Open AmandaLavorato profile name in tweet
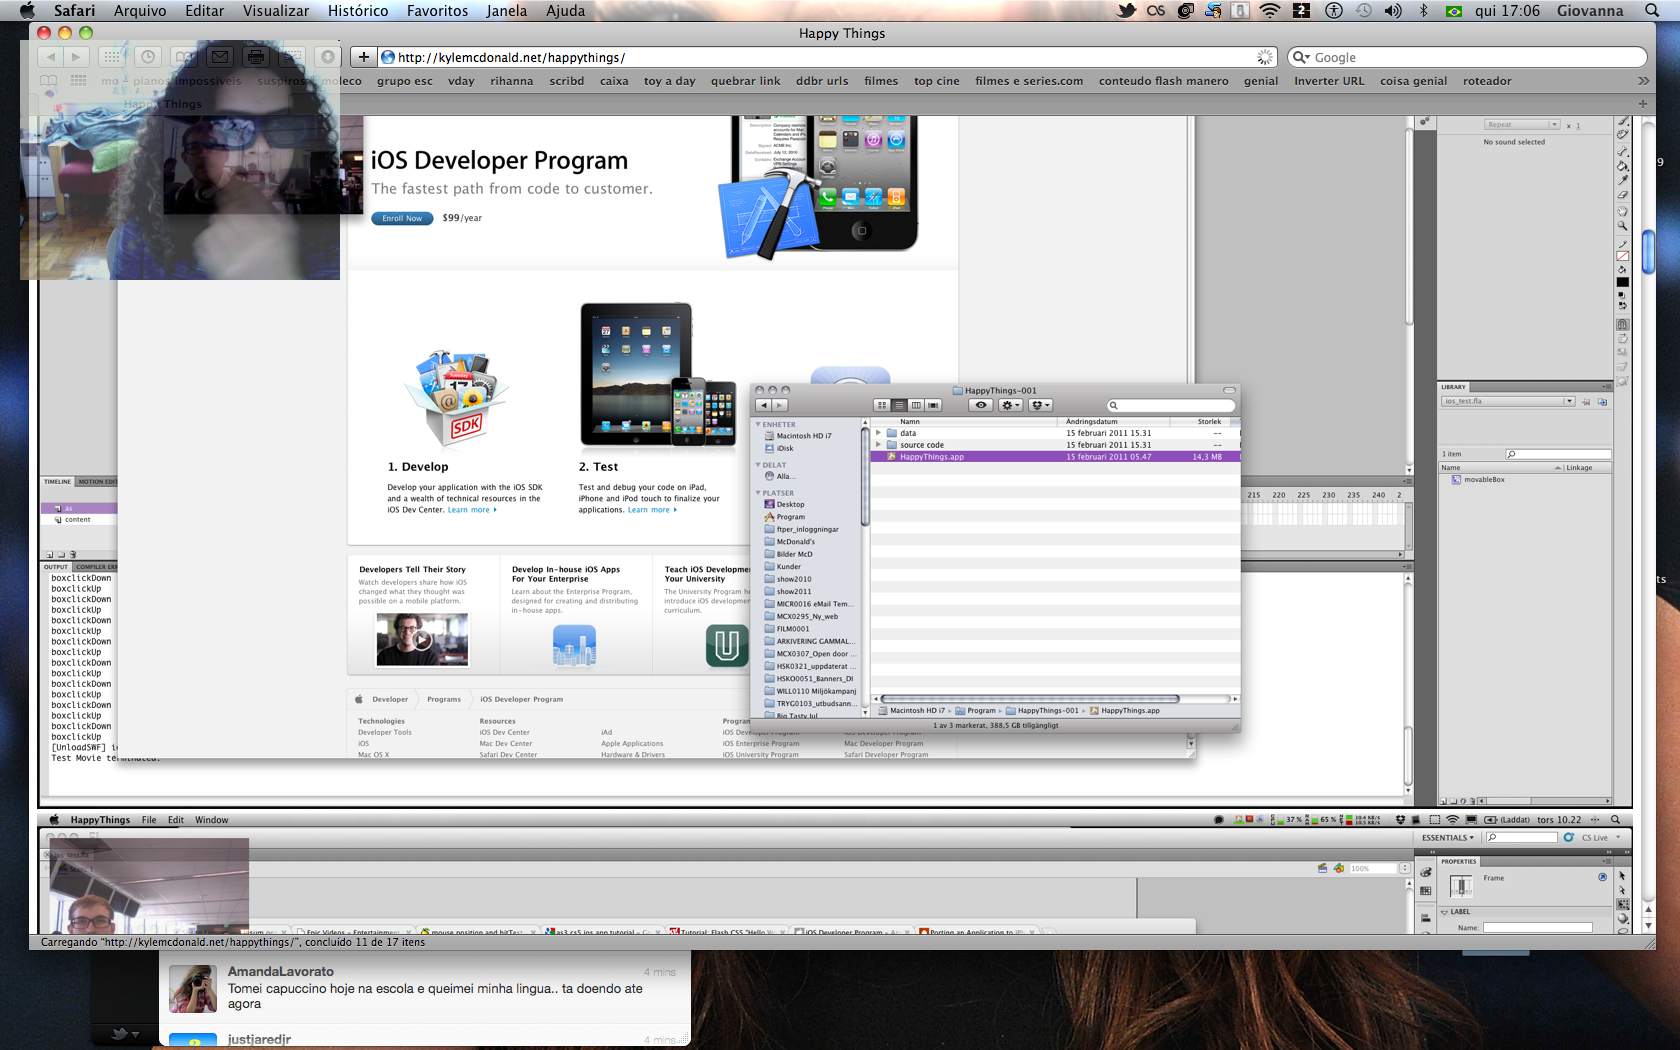Viewport: 1680px width, 1050px height. pos(281,971)
